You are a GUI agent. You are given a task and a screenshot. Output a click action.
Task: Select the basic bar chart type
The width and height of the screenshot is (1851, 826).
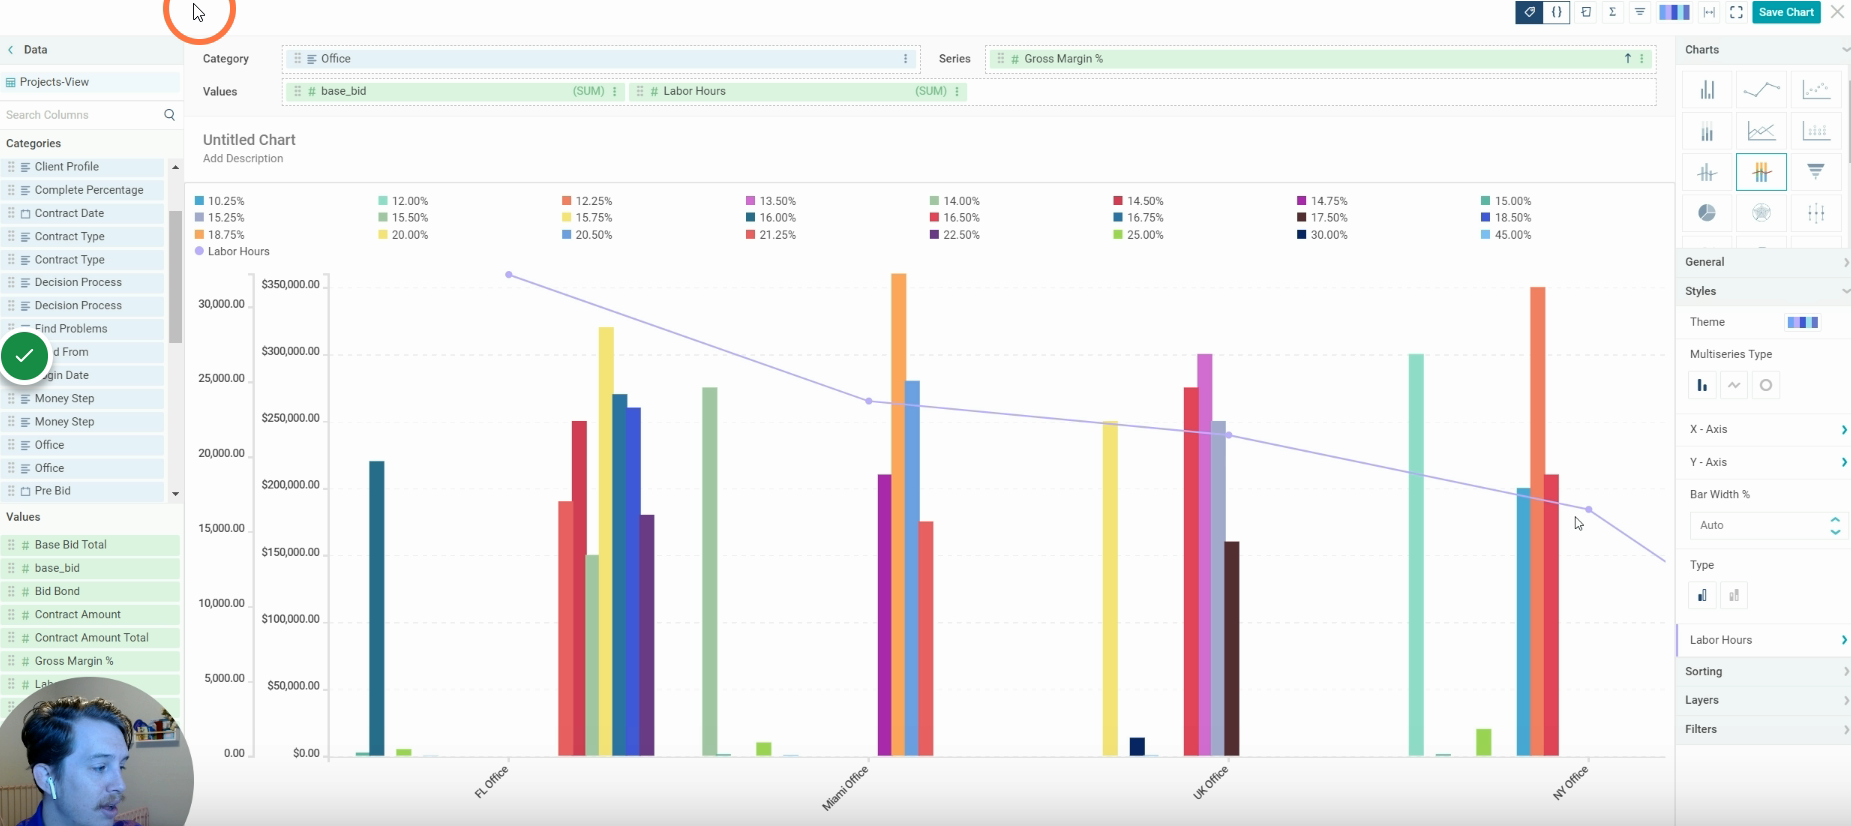tap(1707, 90)
